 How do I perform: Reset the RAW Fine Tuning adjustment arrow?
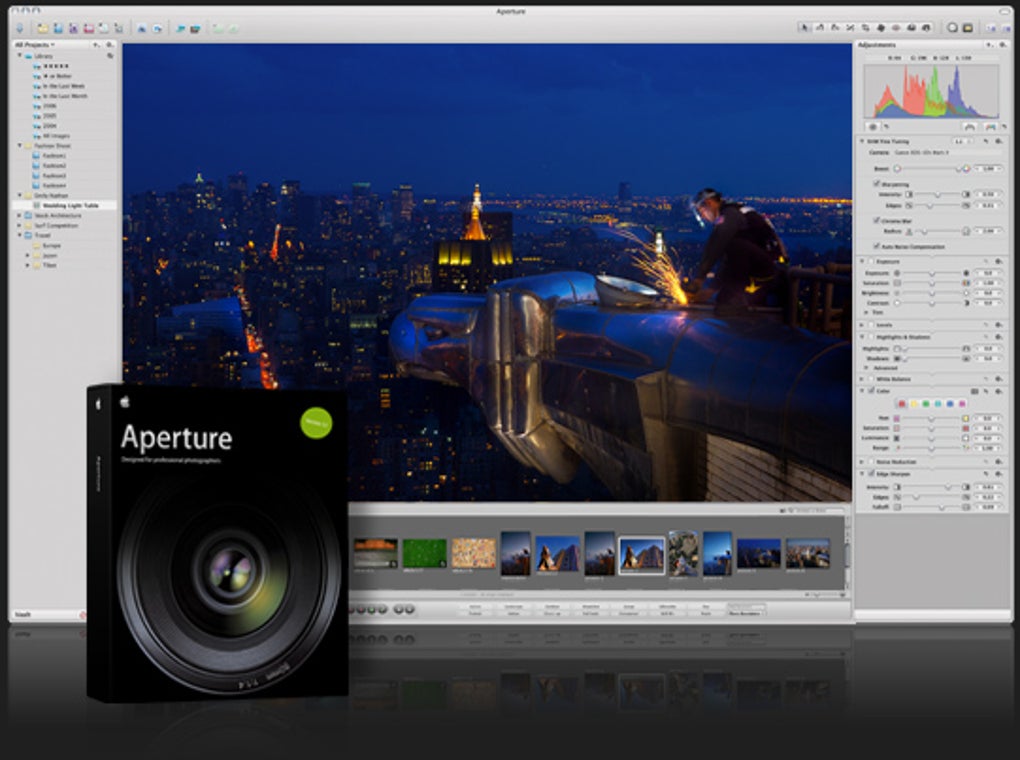point(986,141)
